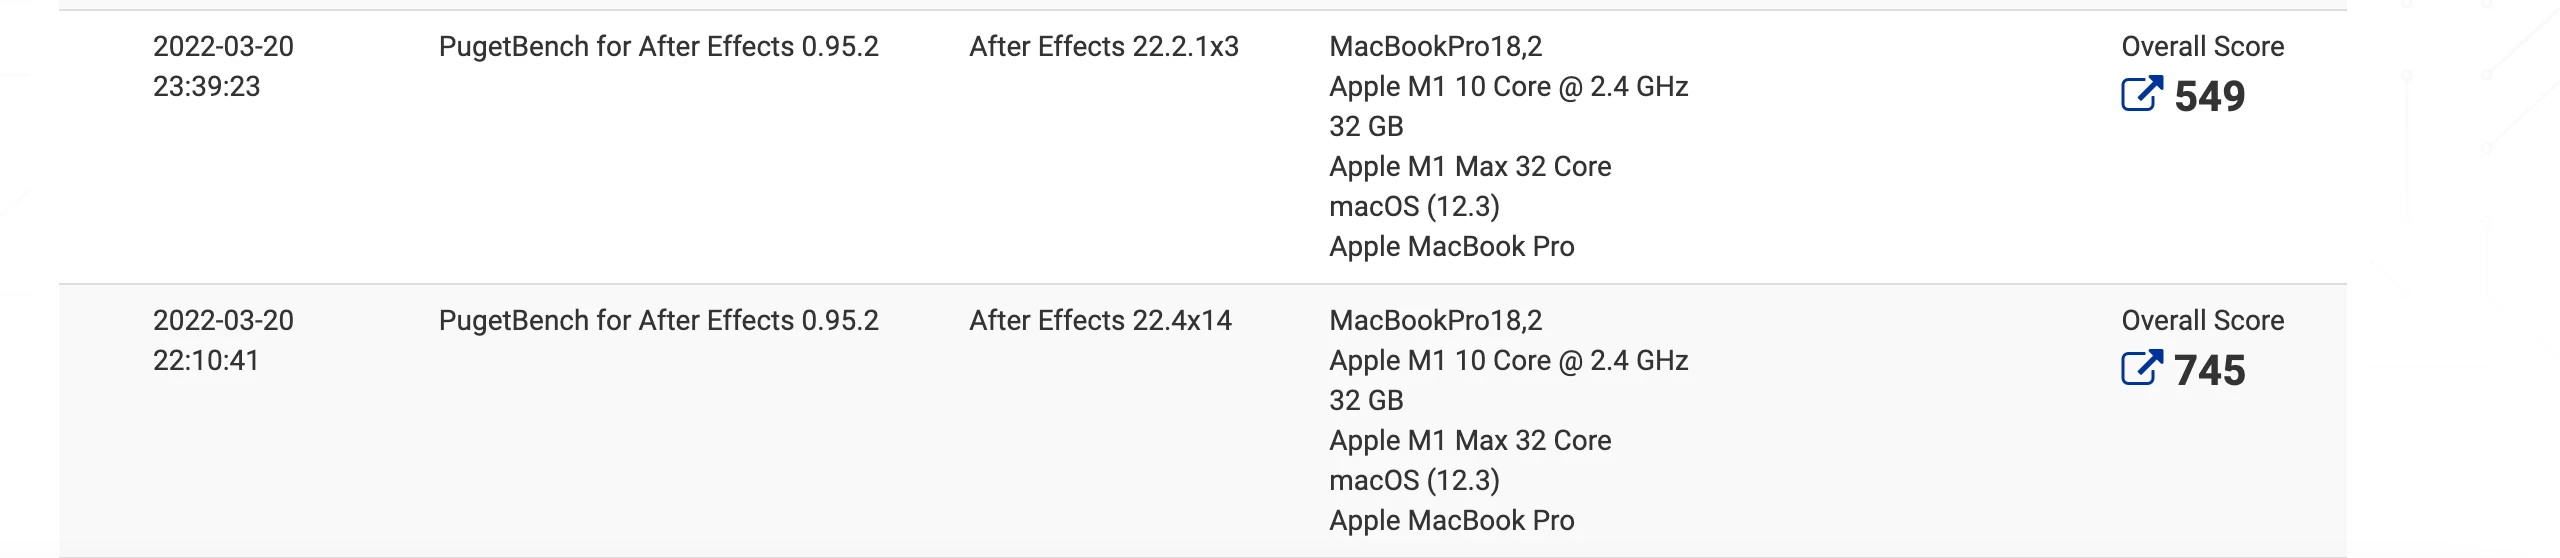Image resolution: width=2560 pixels, height=558 pixels.
Task: Click Apple MacBook Pro in the second row
Action: pos(1452,520)
